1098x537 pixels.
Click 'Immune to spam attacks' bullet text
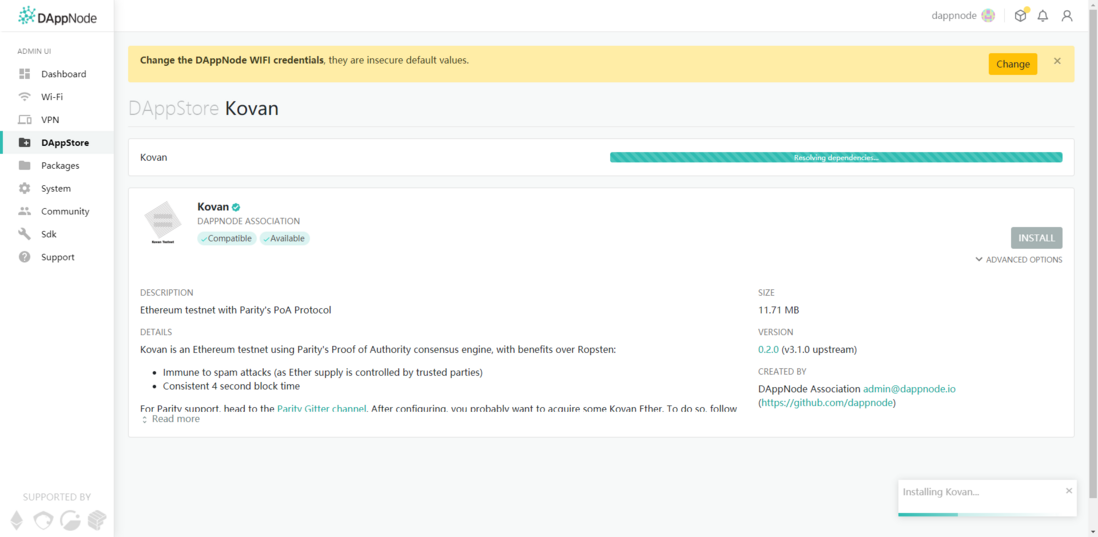click(323, 372)
